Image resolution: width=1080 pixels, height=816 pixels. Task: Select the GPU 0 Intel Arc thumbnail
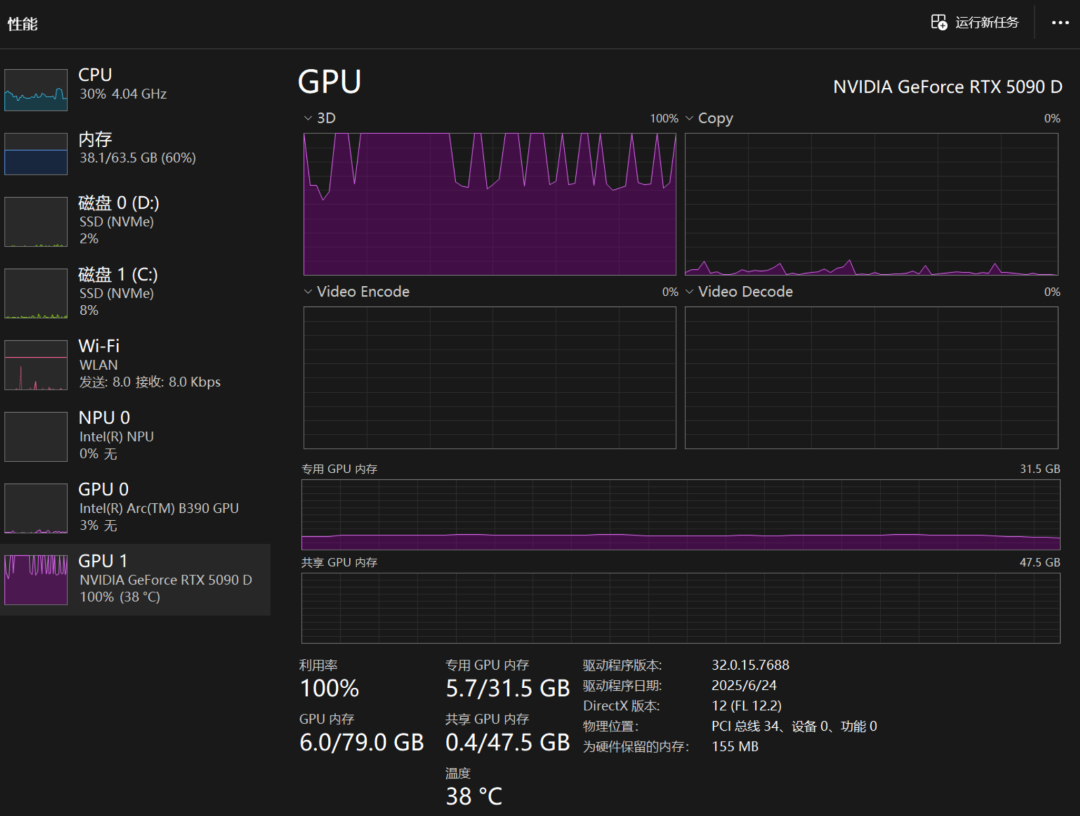coord(36,508)
